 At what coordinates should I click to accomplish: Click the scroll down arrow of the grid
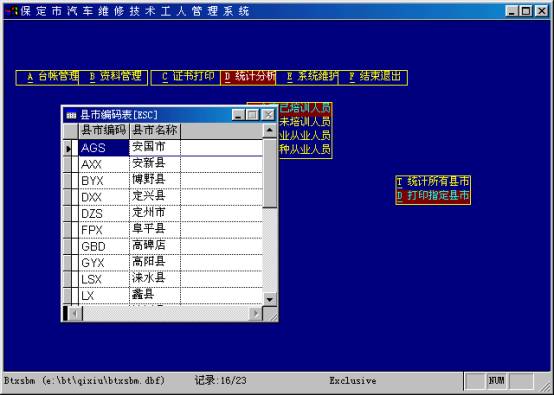(270, 299)
